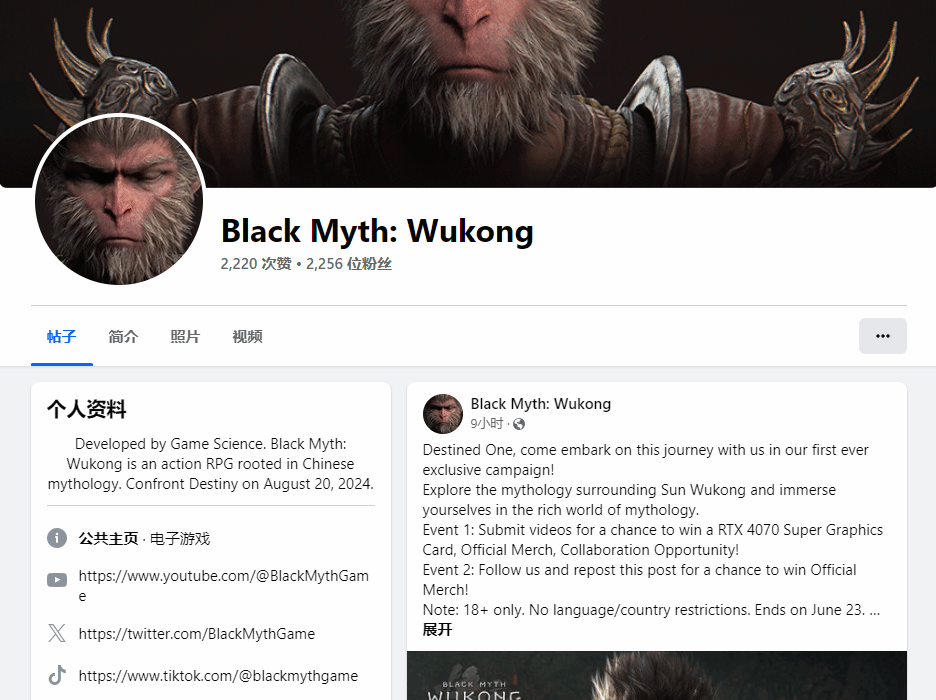
Task: Open the tiktok.com/@blackmythgame link
Action: point(218,676)
